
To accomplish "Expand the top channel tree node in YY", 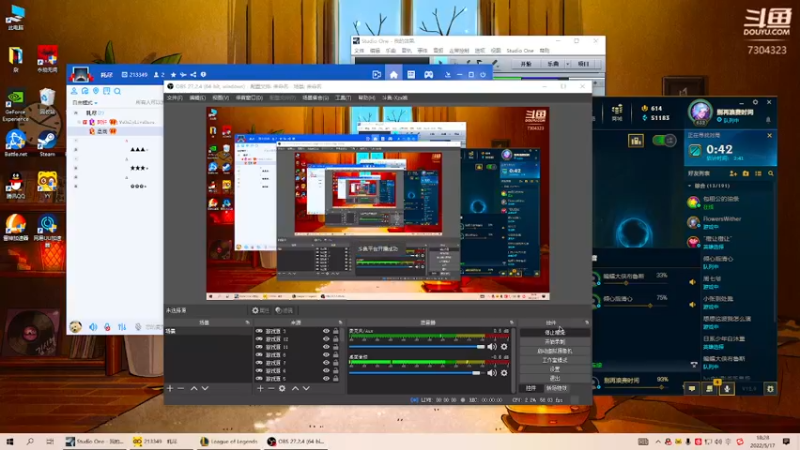I will [x=76, y=113].
